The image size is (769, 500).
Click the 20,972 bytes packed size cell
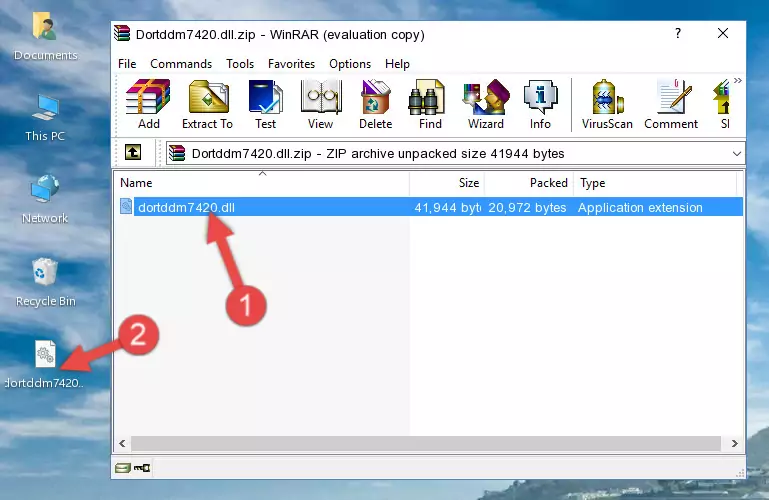(x=527, y=207)
